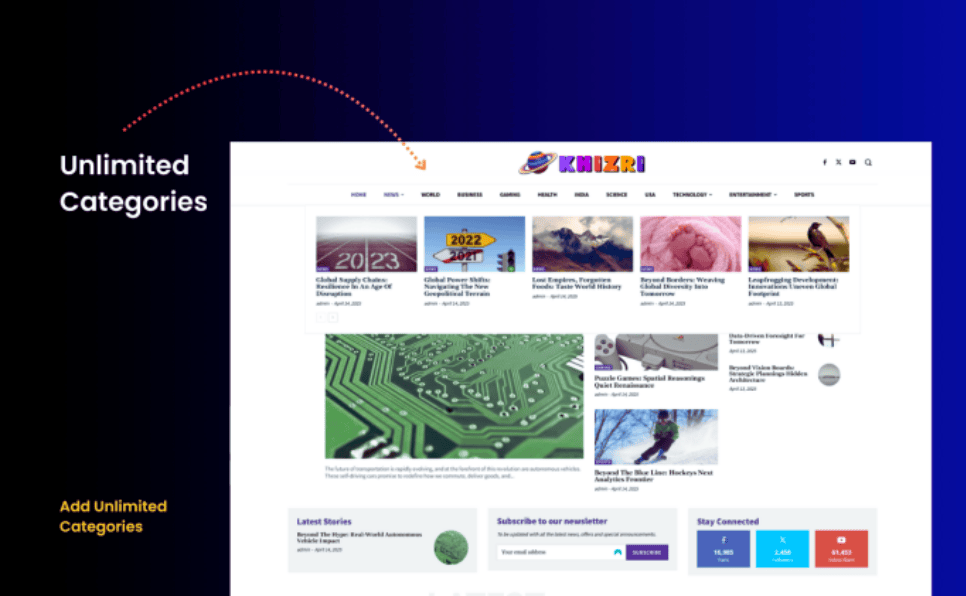
Task: Open search with the magnifier icon
Action: [x=868, y=162]
